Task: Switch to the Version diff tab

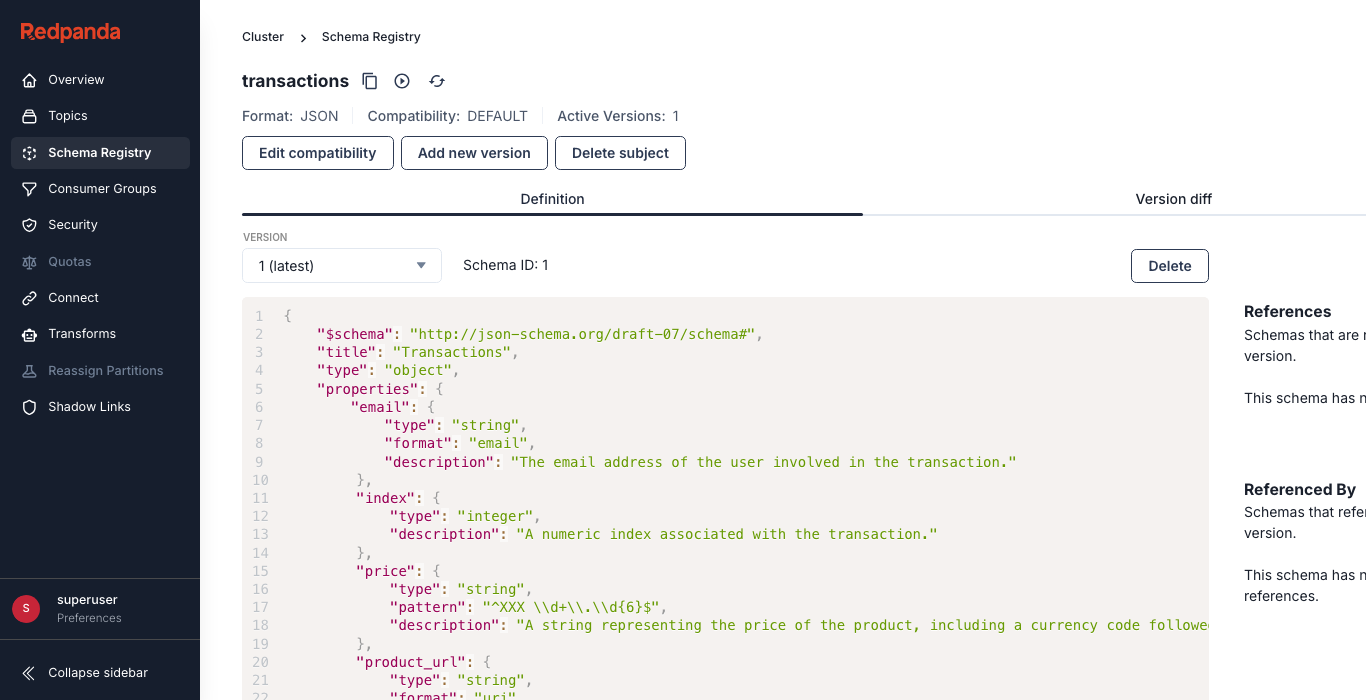Action: pyautogui.click(x=1173, y=199)
